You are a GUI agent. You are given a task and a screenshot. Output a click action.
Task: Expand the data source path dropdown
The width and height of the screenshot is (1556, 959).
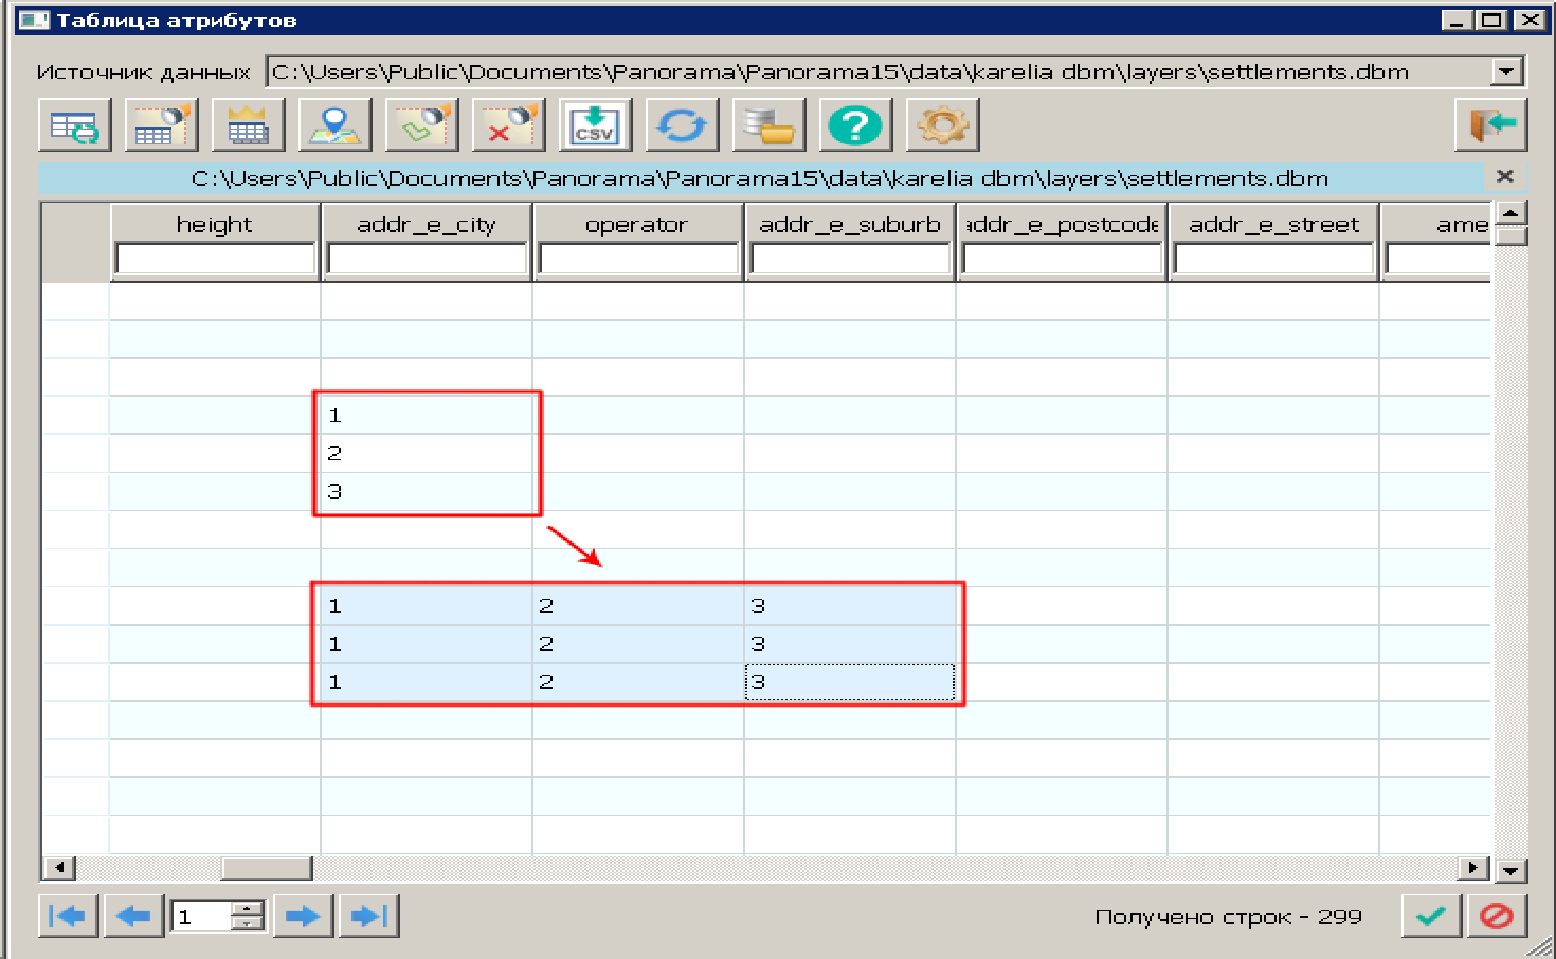click(x=1506, y=72)
